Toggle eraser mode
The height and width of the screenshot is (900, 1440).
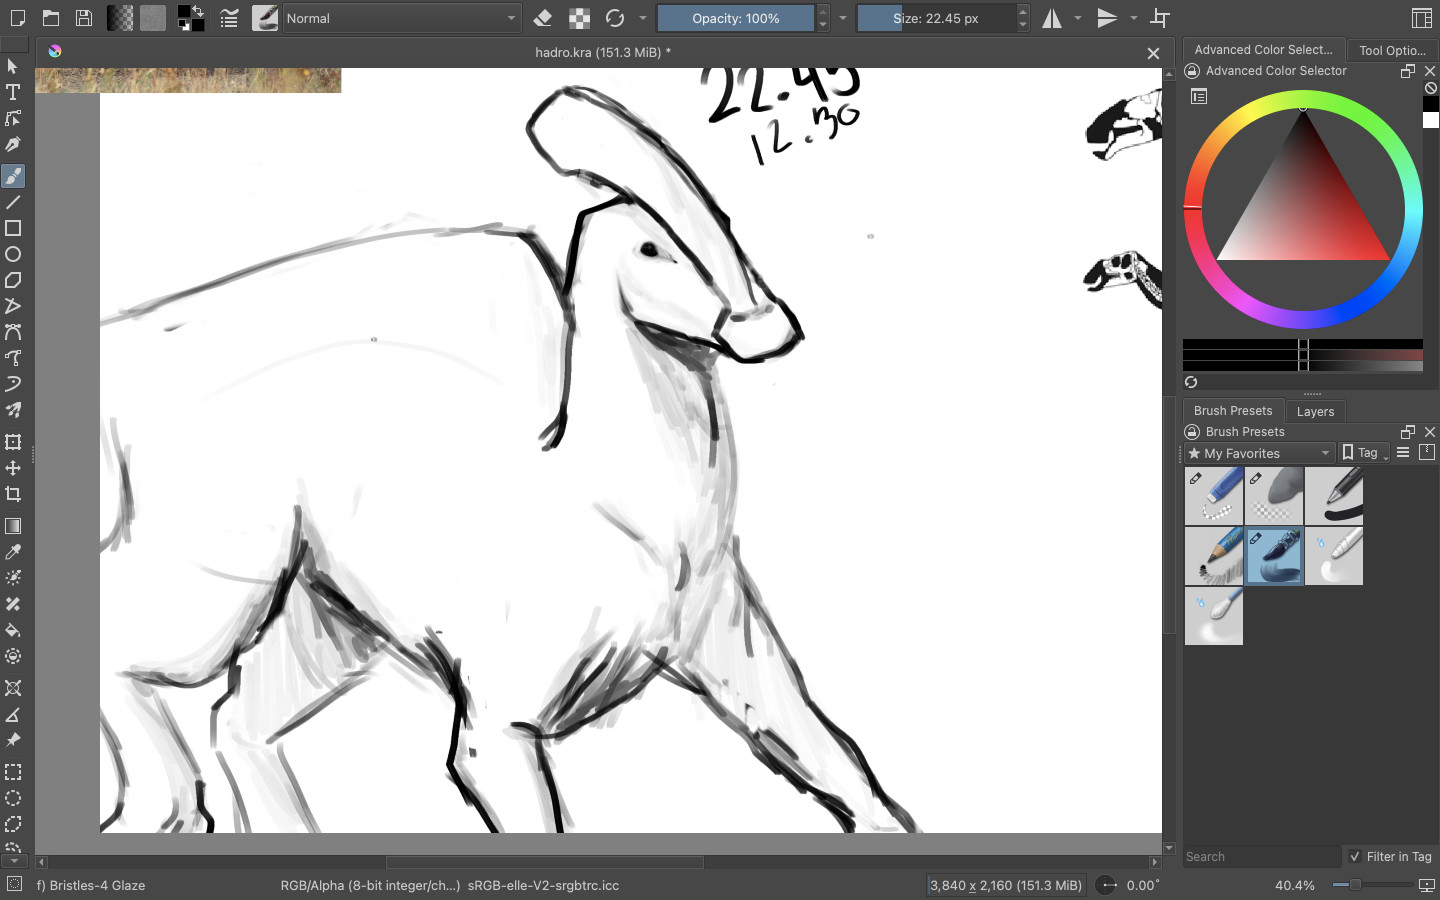pyautogui.click(x=543, y=18)
